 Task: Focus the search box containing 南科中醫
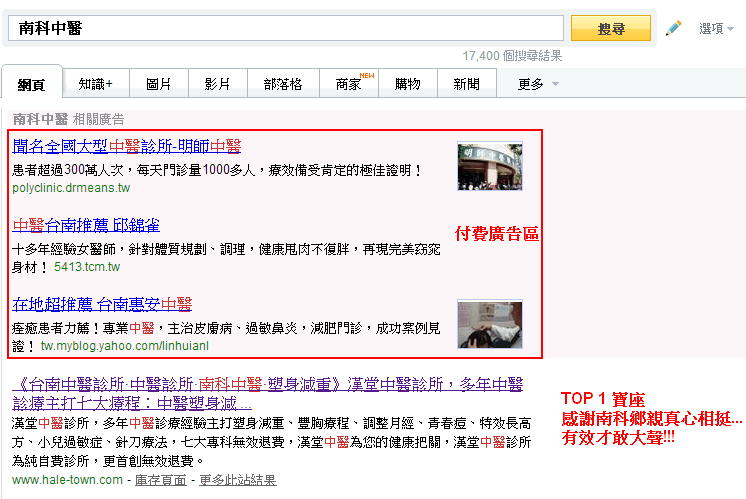(x=288, y=28)
